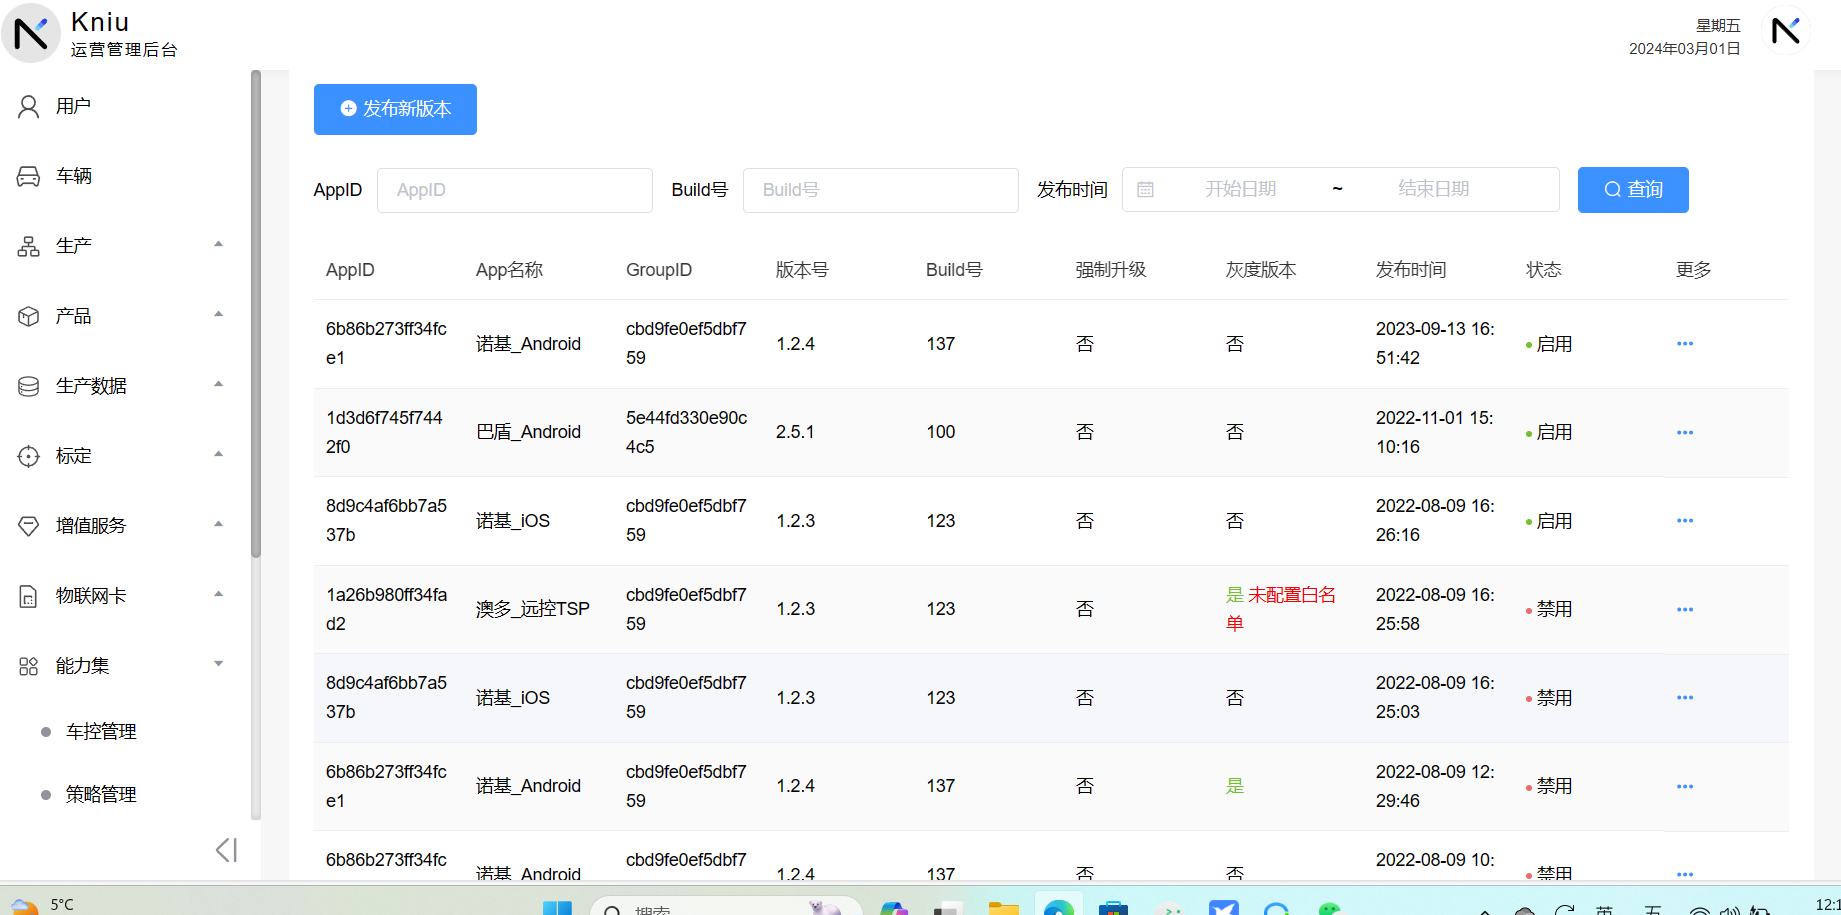Open more actions for the 2022-08-09 12:29:46 row
This screenshot has width=1841, height=915.
(1685, 787)
